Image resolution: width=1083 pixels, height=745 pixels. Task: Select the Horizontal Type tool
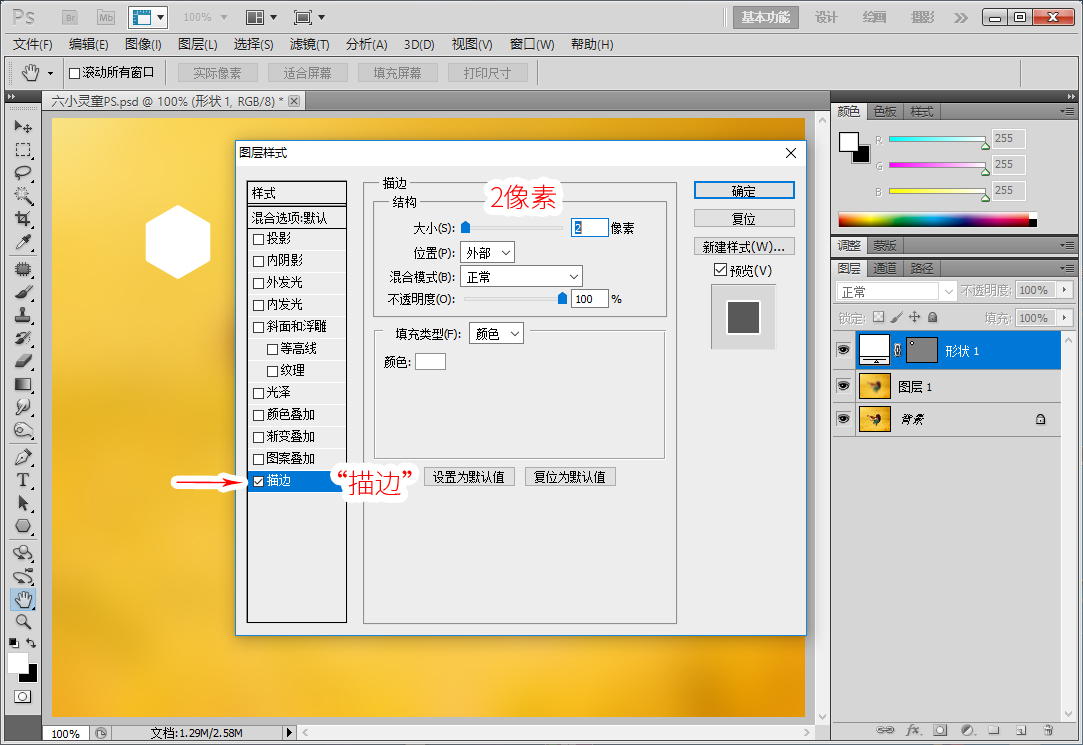[23, 480]
